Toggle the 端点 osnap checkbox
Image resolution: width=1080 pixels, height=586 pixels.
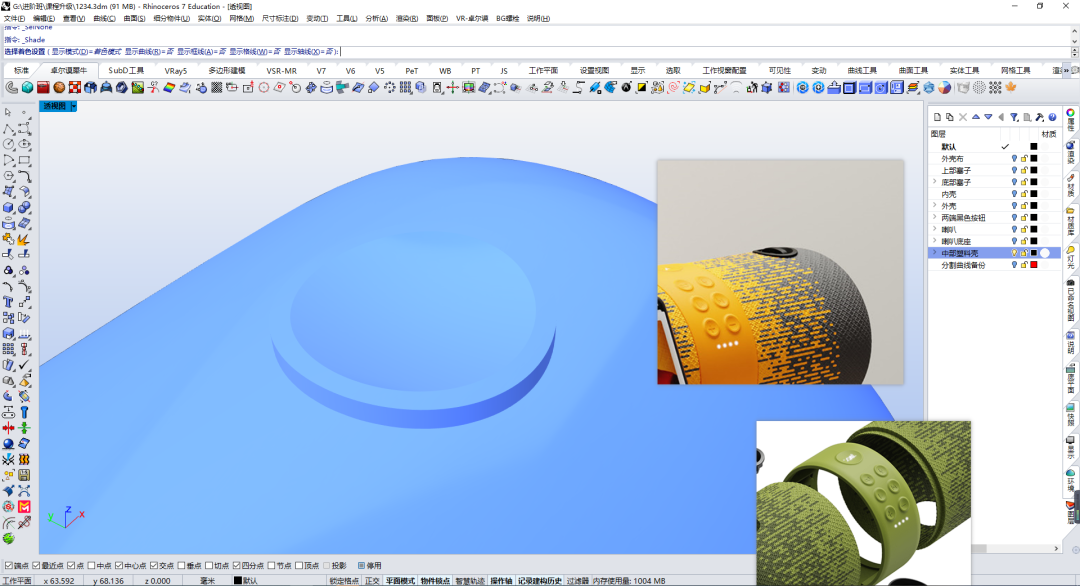tap(9, 565)
